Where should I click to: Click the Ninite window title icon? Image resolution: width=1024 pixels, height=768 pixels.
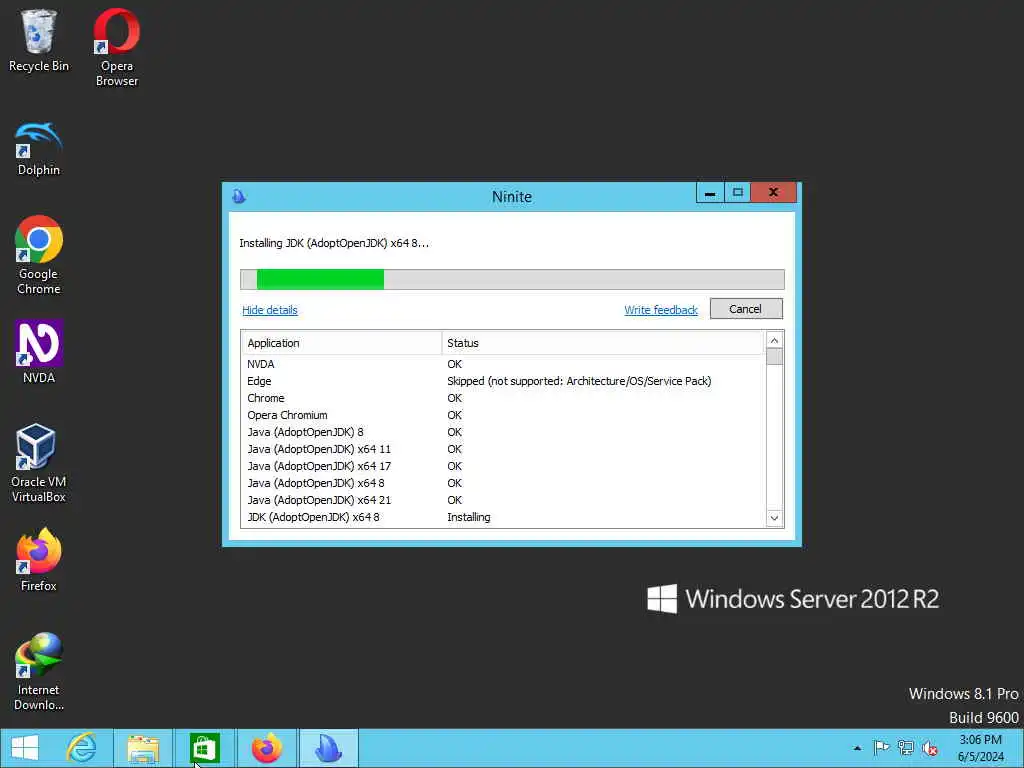239,196
